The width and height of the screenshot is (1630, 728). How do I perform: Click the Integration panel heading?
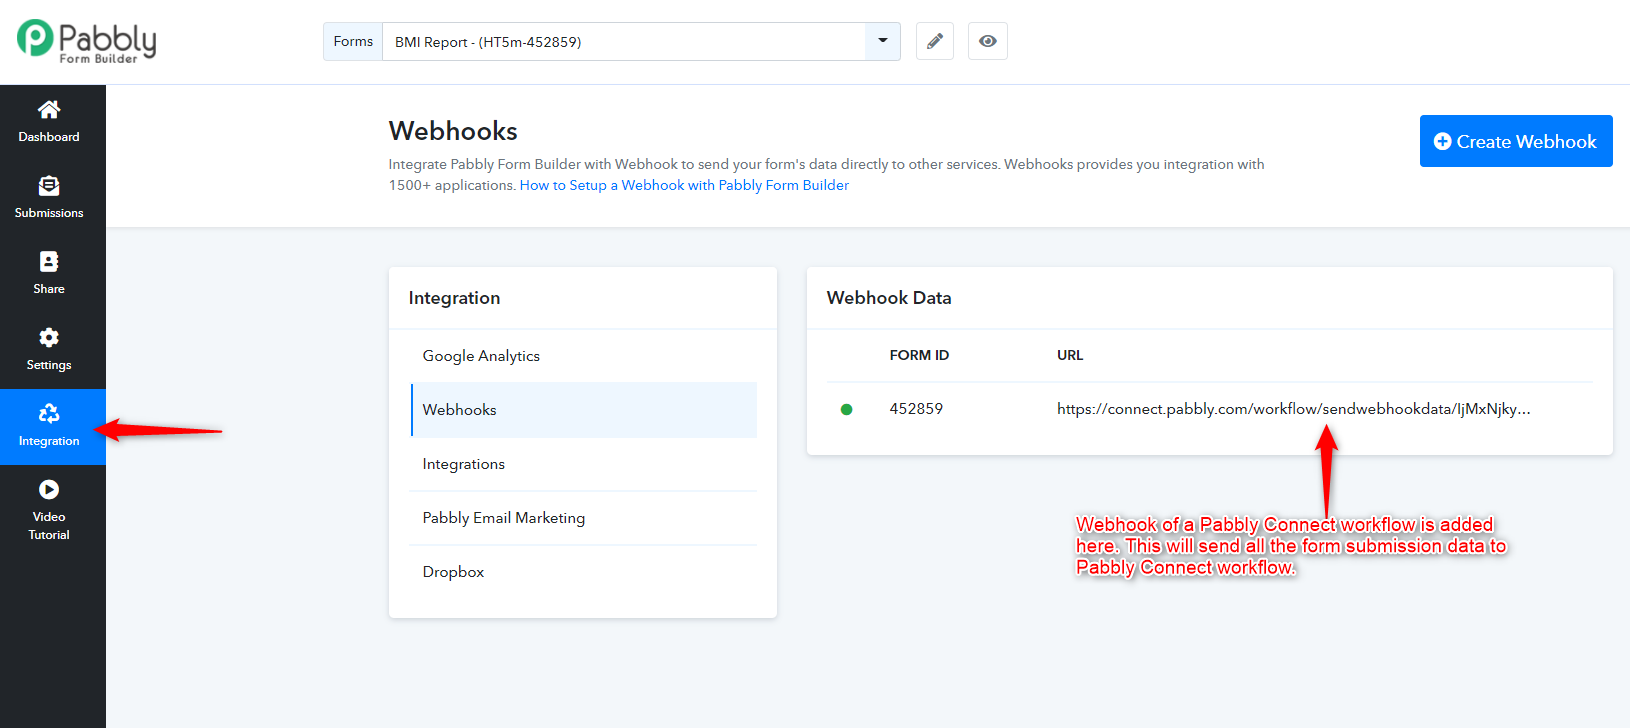[x=454, y=298]
